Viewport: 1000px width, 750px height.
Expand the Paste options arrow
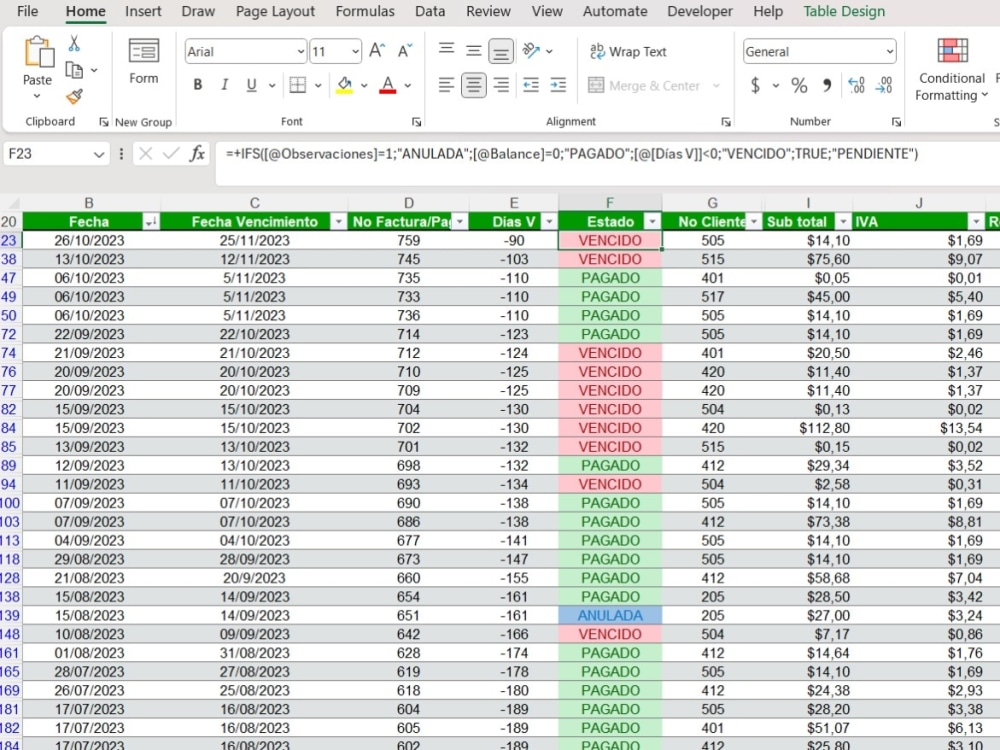37,96
